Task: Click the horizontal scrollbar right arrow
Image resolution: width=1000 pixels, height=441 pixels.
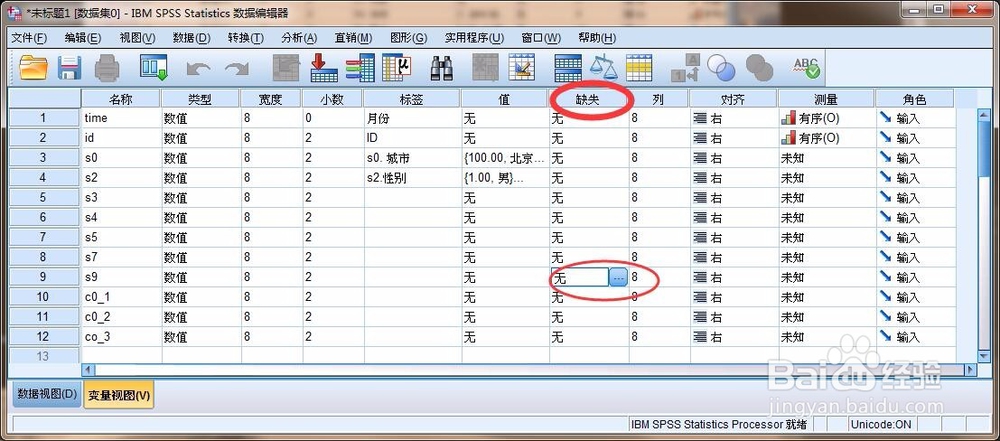Action: [x=970, y=370]
